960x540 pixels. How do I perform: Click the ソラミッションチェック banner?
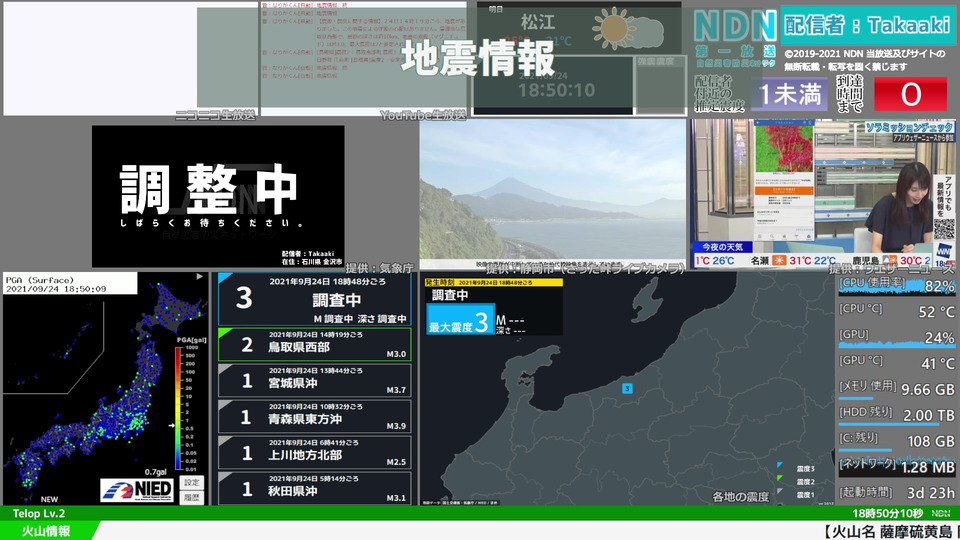click(909, 127)
